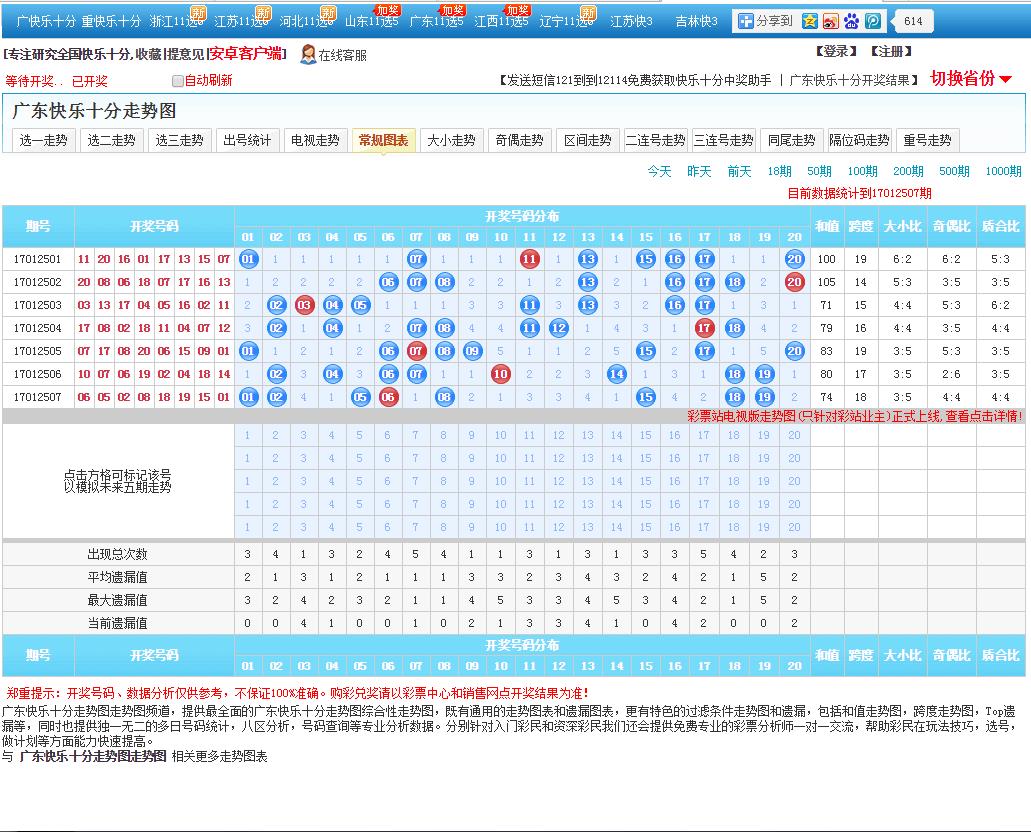This screenshot has height=832, width=1031.
Task: Click period number 17012507
Action: pos(37,397)
